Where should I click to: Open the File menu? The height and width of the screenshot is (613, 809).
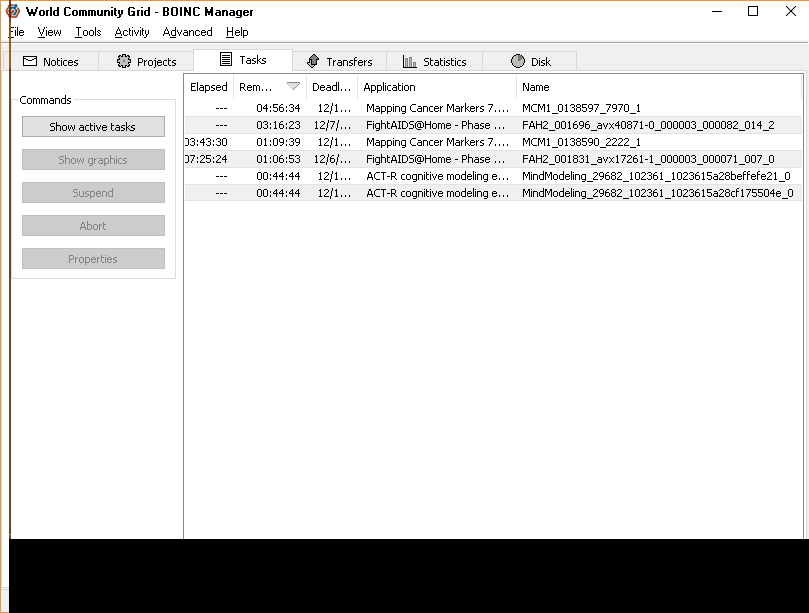point(17,32)
